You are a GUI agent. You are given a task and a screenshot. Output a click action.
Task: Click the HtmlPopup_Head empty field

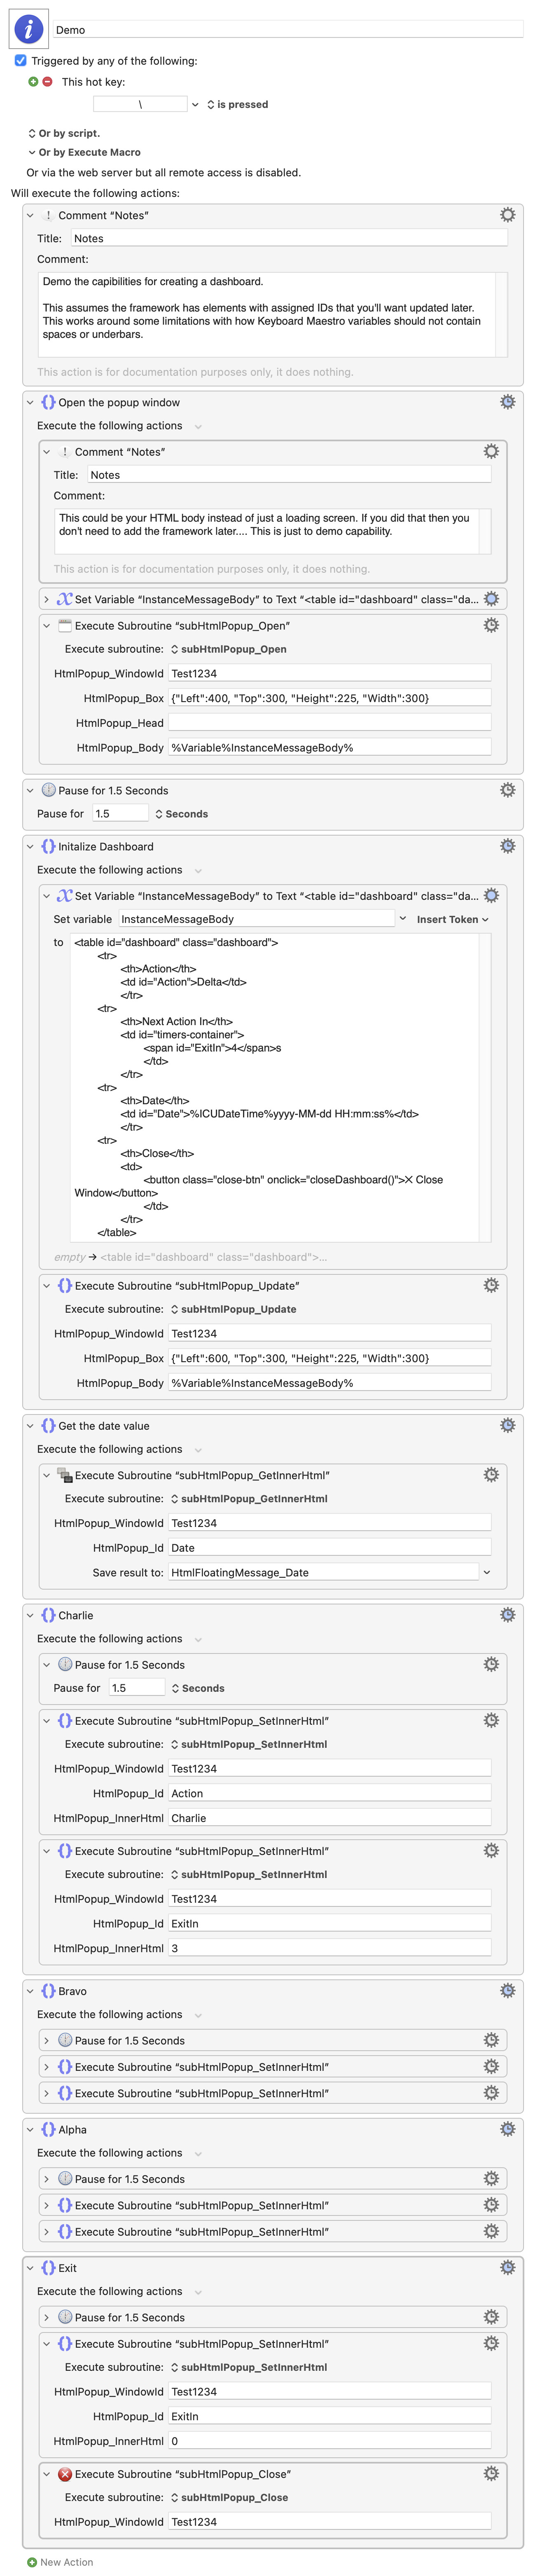point(329,722)
